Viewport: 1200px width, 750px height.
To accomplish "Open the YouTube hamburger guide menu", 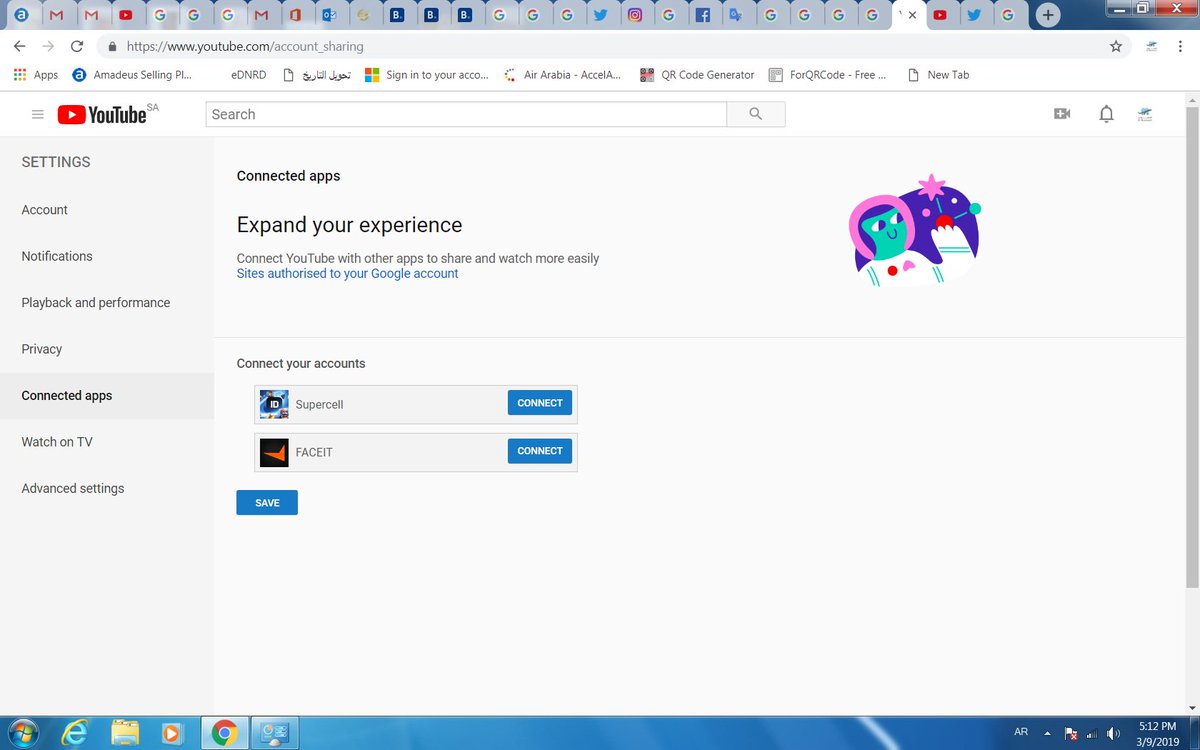I will [x=38, y=114].
